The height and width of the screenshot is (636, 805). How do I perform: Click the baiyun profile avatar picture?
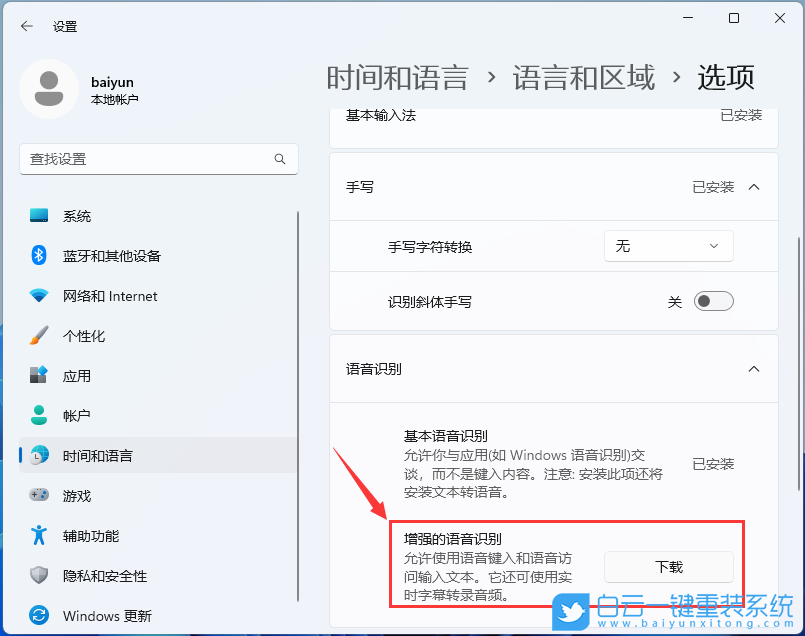click(49, 89)
